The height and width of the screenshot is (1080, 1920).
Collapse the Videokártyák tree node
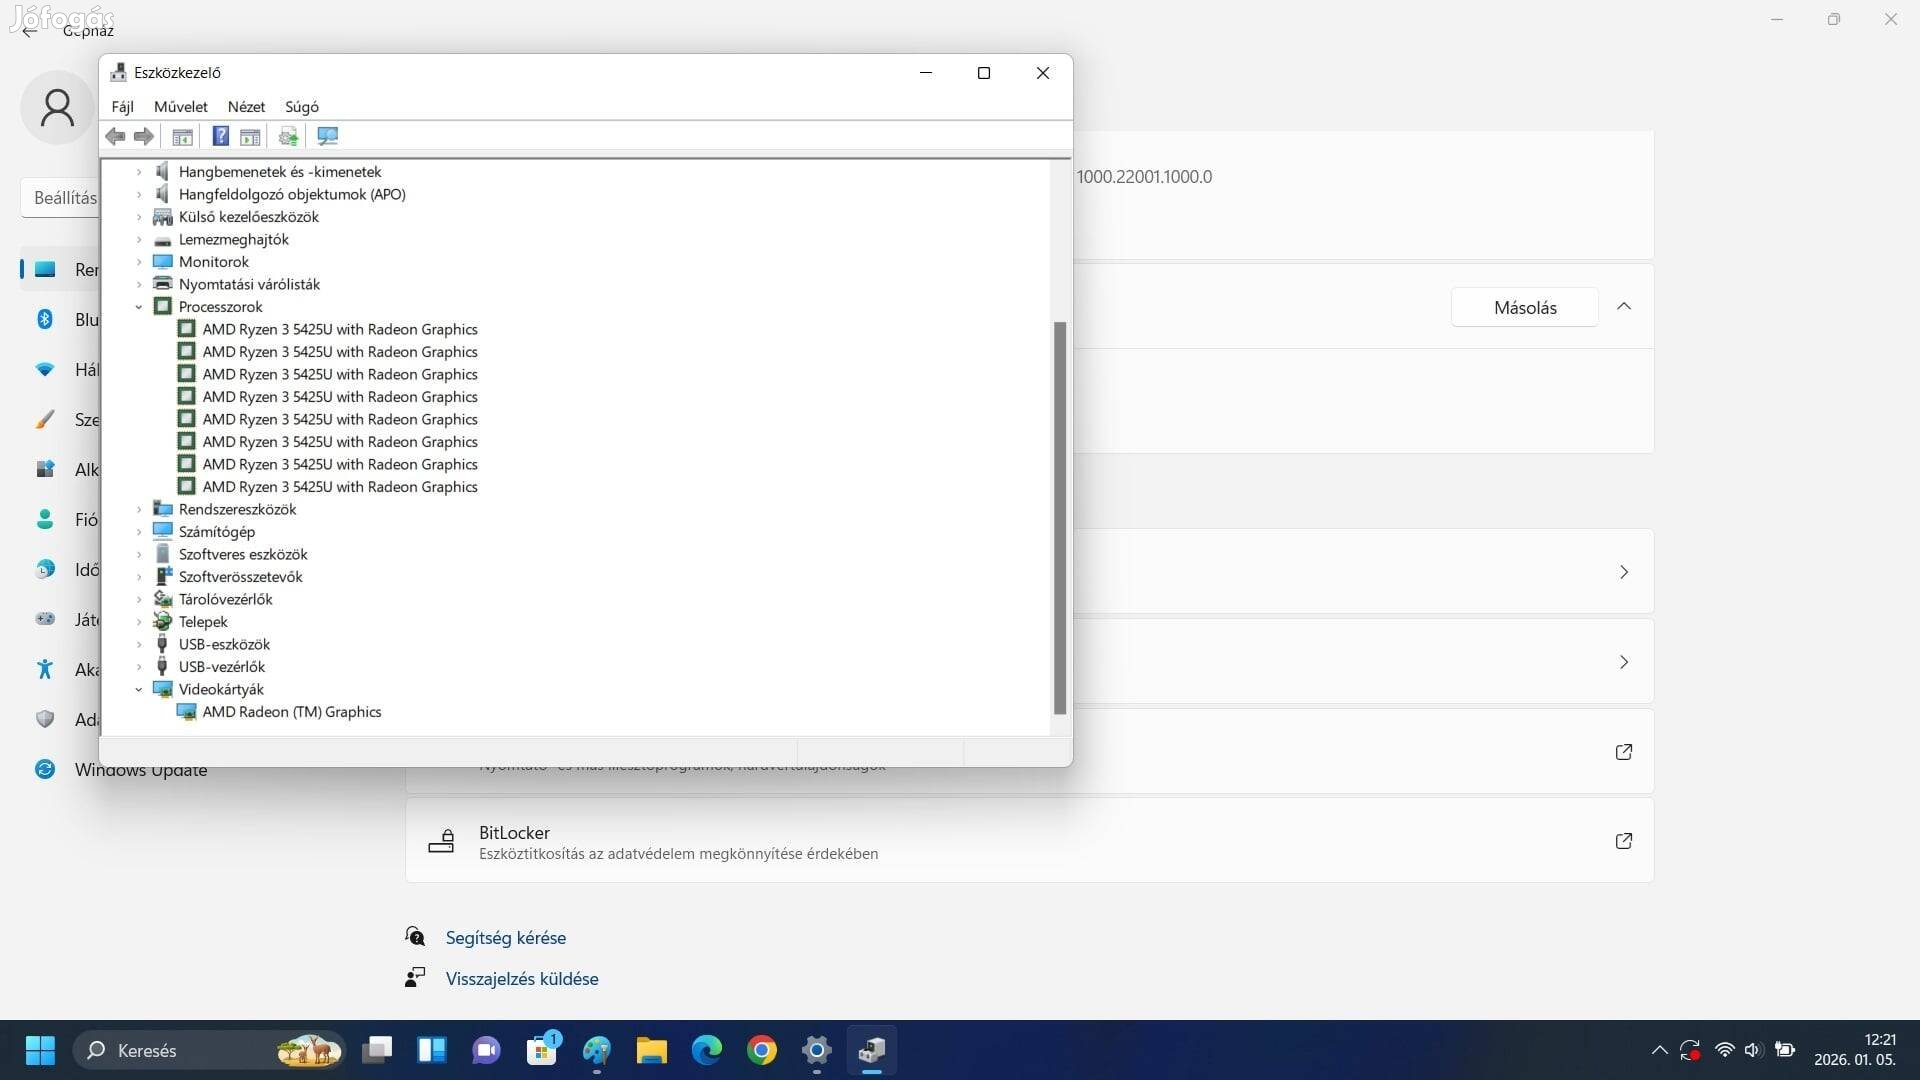139,689
